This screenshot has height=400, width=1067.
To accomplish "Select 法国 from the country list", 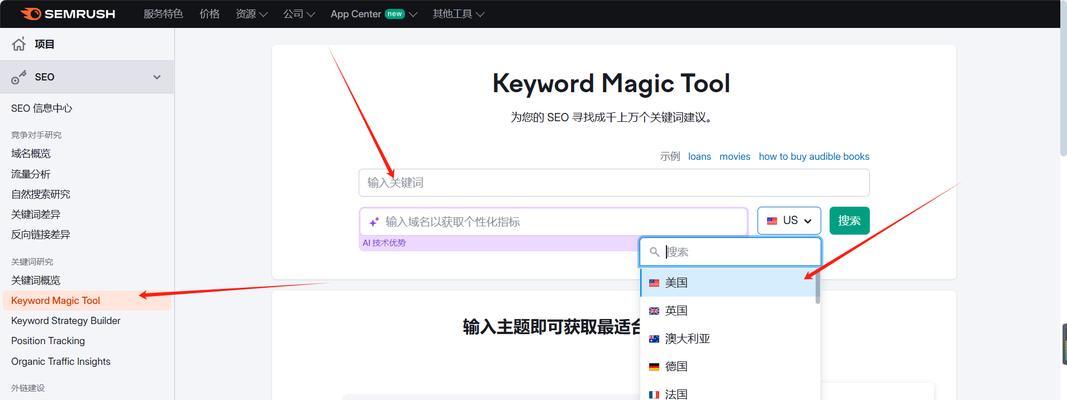I will [728, 391].
